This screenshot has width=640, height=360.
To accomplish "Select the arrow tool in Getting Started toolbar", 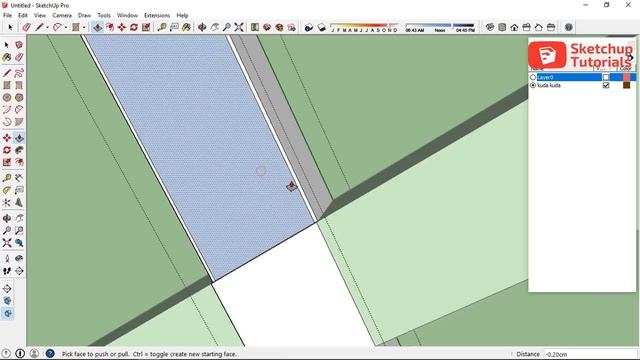I will pos(10,27).
